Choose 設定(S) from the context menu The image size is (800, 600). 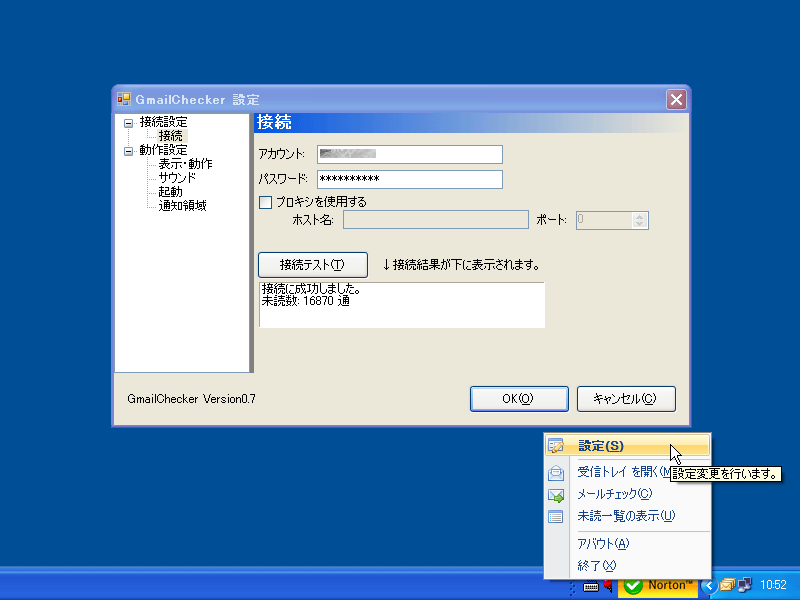point(628,446)
